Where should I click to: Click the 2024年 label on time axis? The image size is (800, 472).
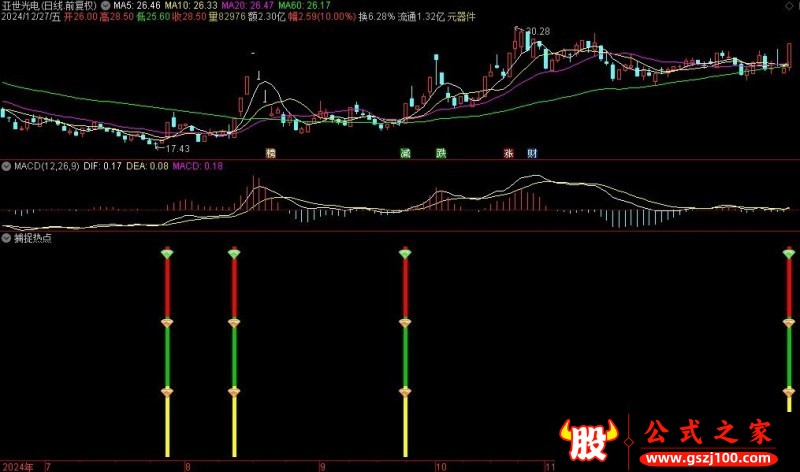coord(18,467)
